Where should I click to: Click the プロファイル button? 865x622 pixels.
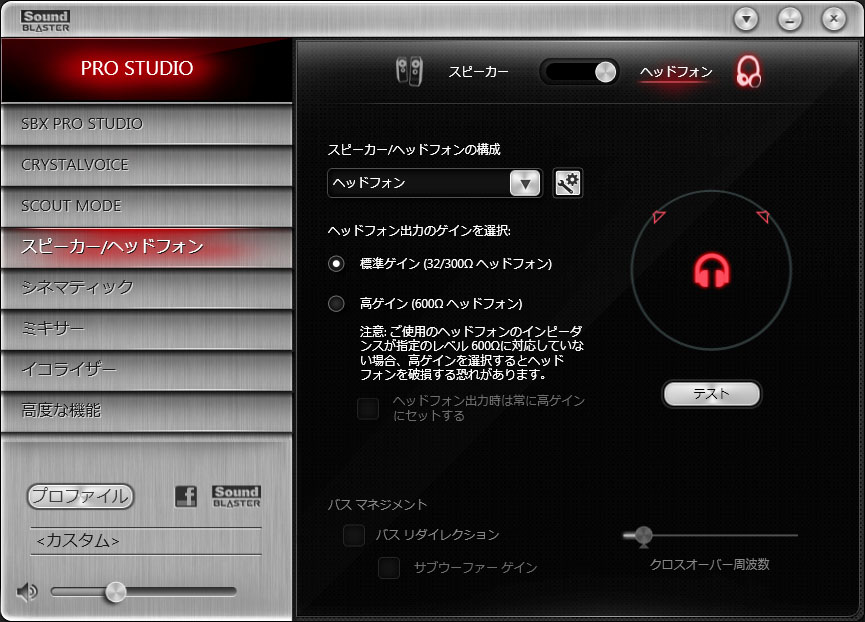[80, 496]
